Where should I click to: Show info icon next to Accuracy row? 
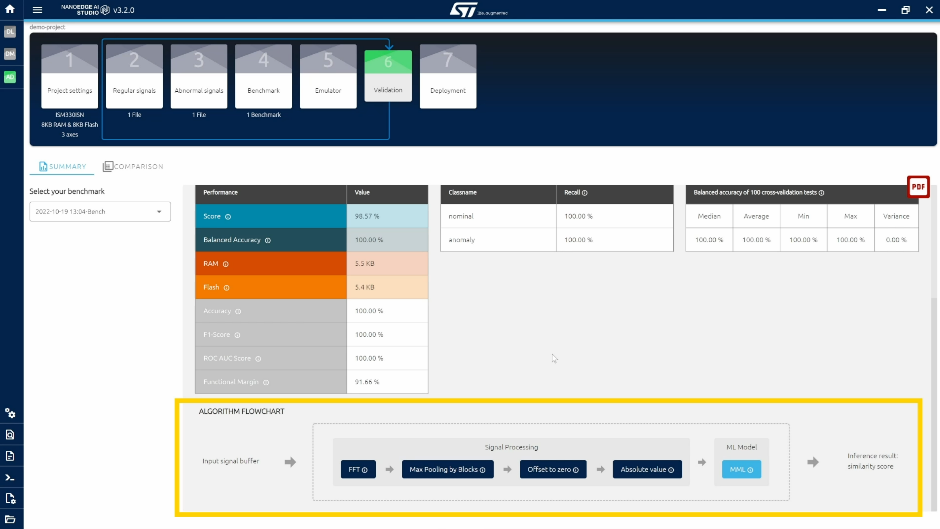pyautogui.click(x=238, y=311)
